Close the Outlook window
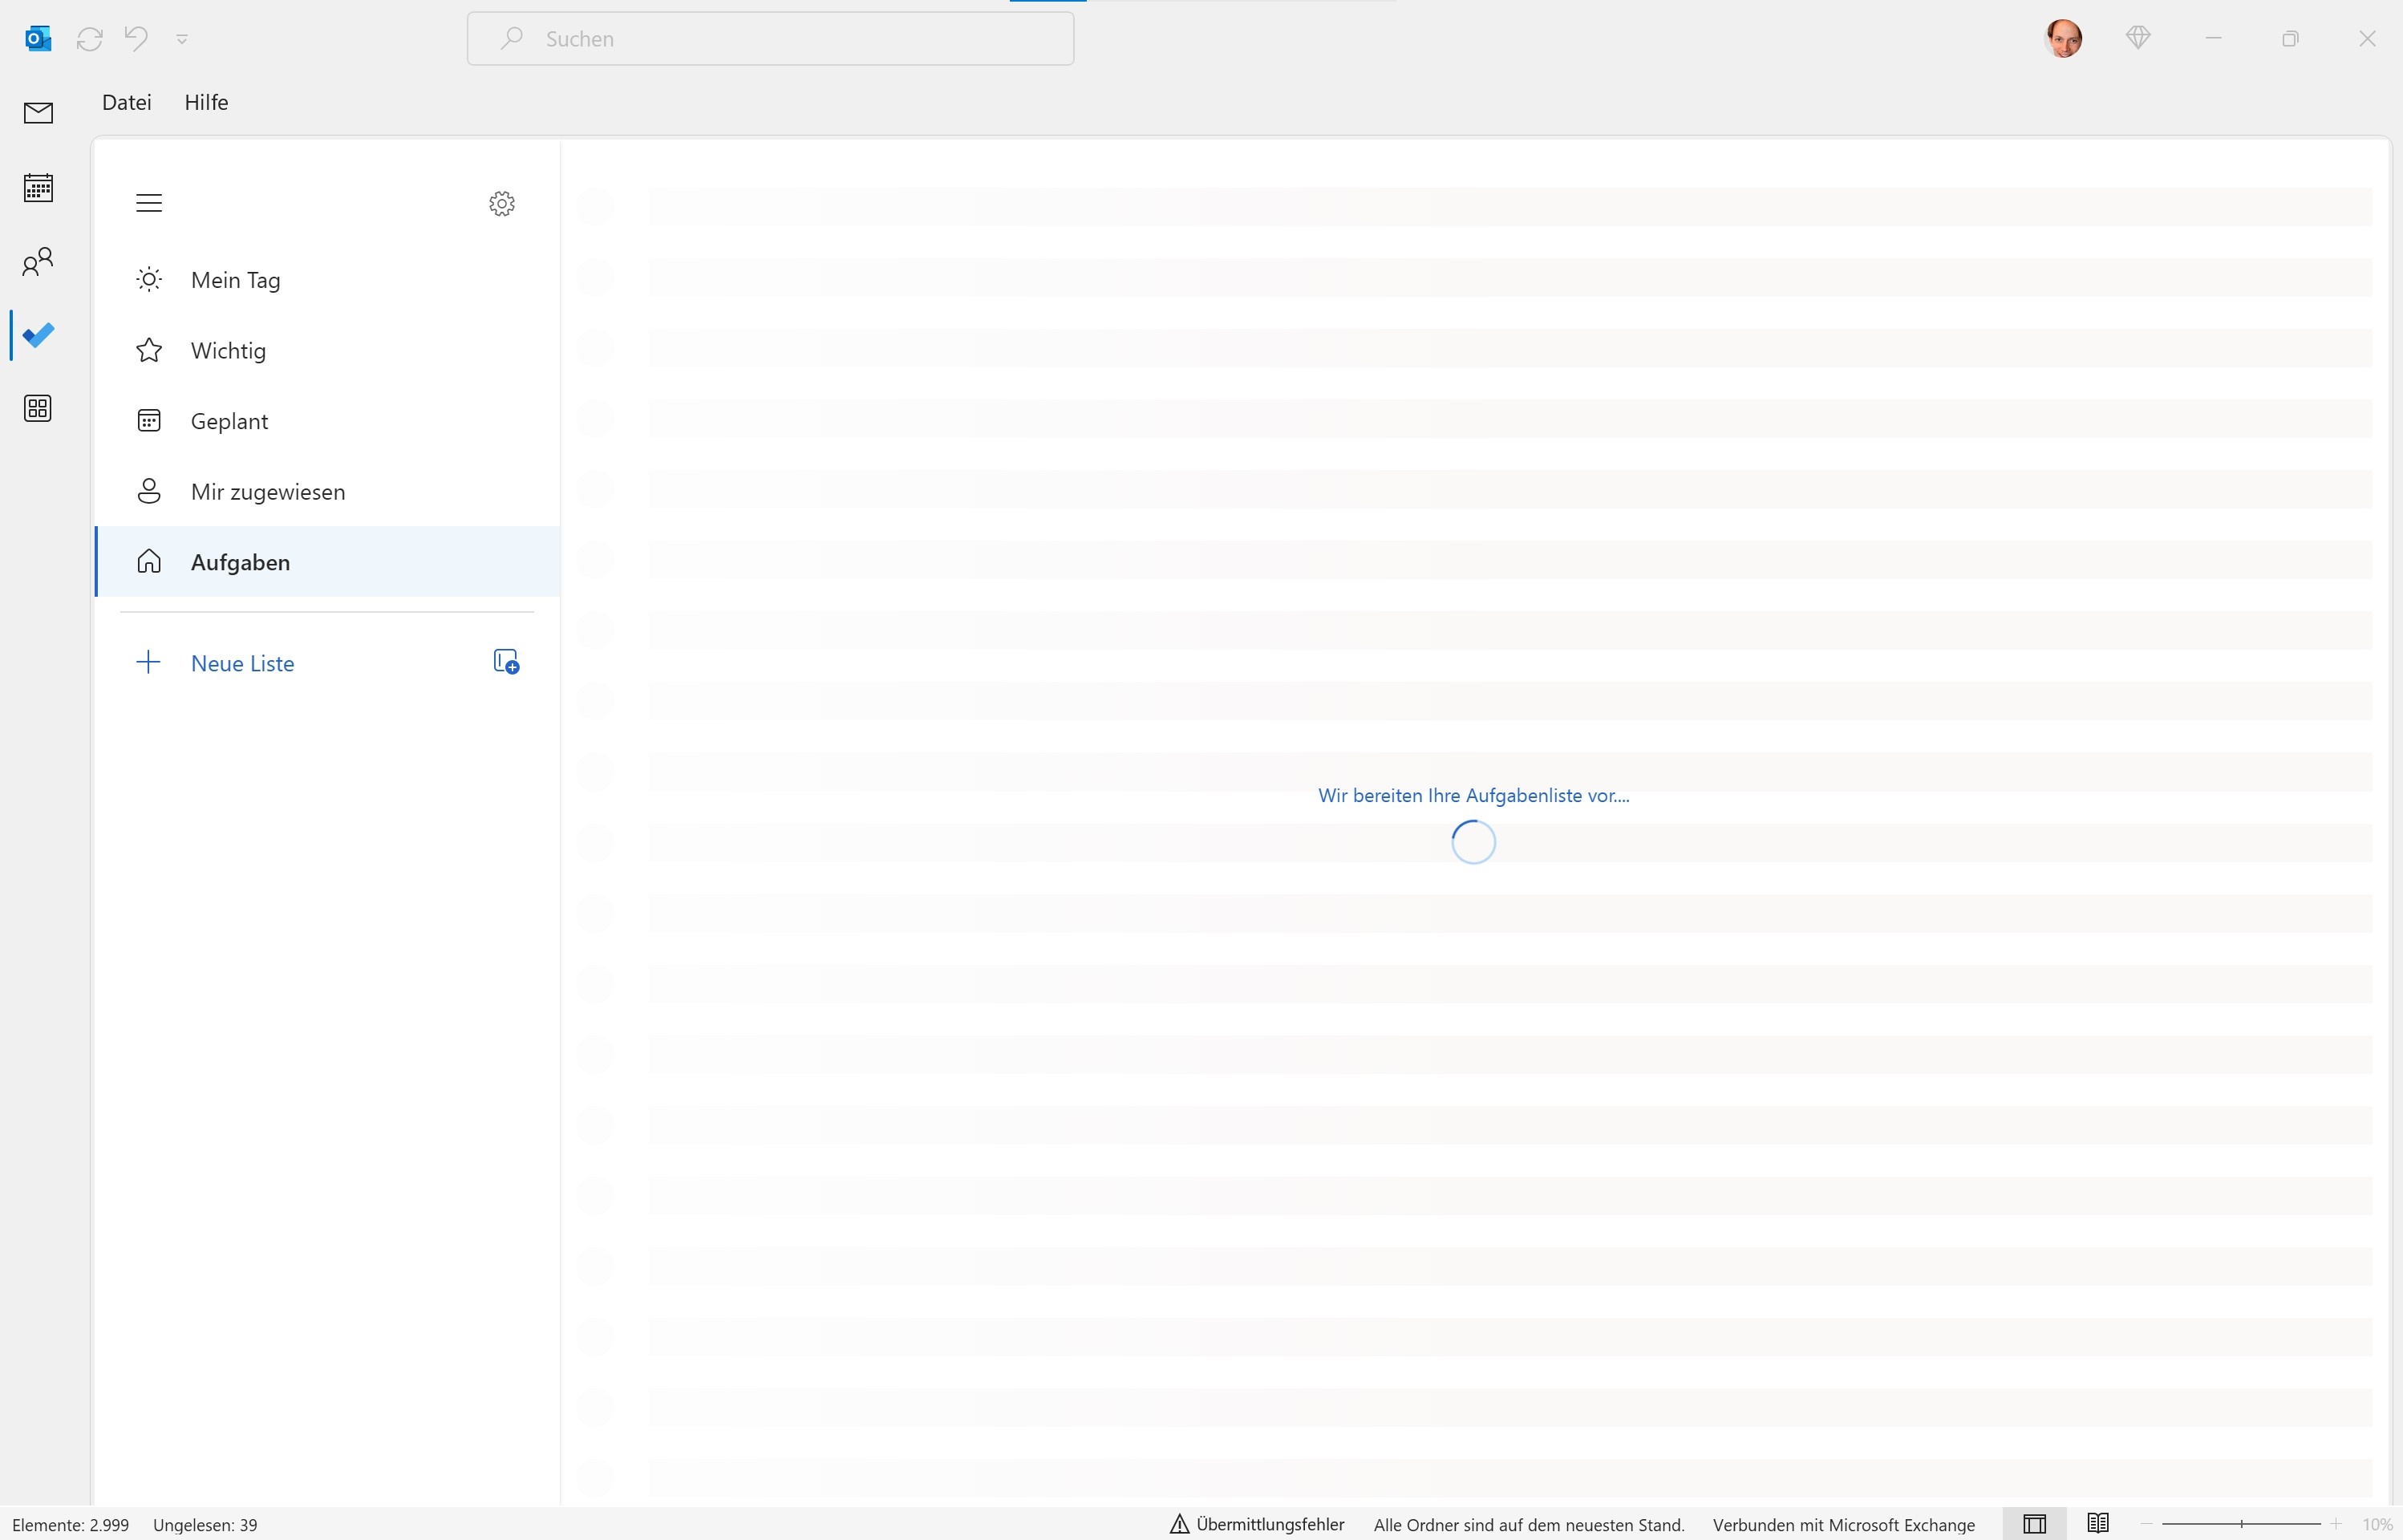The width and height of the screenshot is (2403, 1540). (2367, 38)
